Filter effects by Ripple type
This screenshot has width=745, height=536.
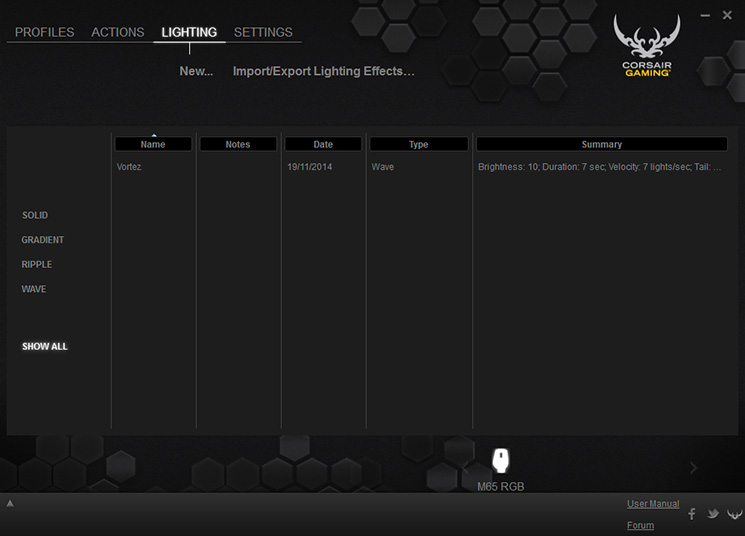coord(37,264)
